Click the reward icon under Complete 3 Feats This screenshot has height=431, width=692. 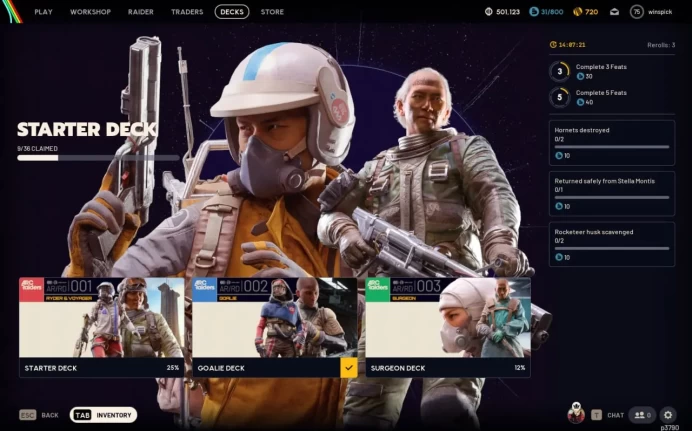pyautogui.click(x=580, y=76)
